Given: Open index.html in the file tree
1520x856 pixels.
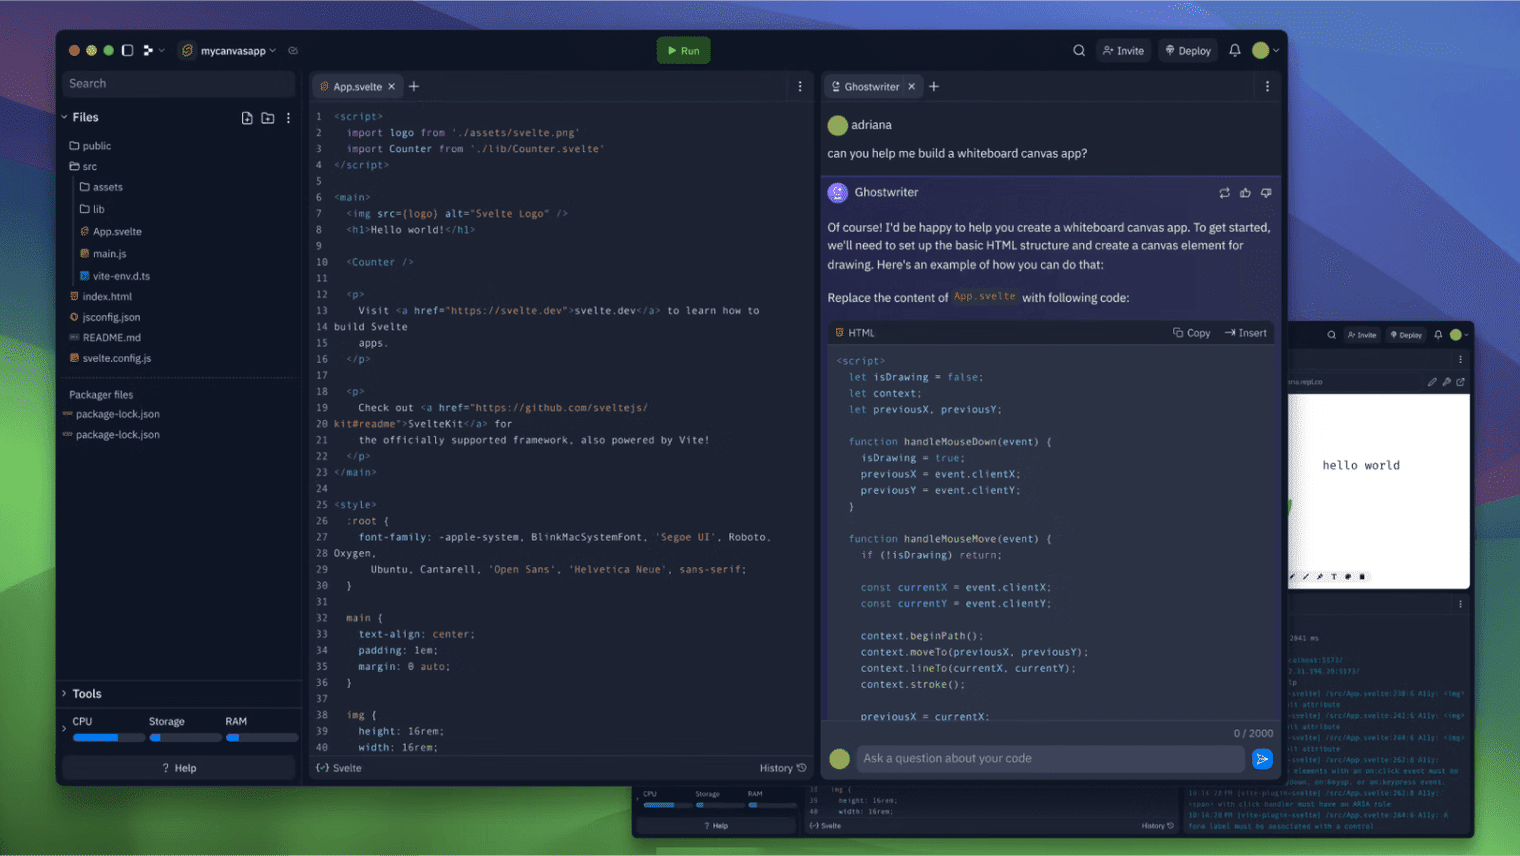Looking at the screenshot, I should pyautogui.click(x=100, y=296).
